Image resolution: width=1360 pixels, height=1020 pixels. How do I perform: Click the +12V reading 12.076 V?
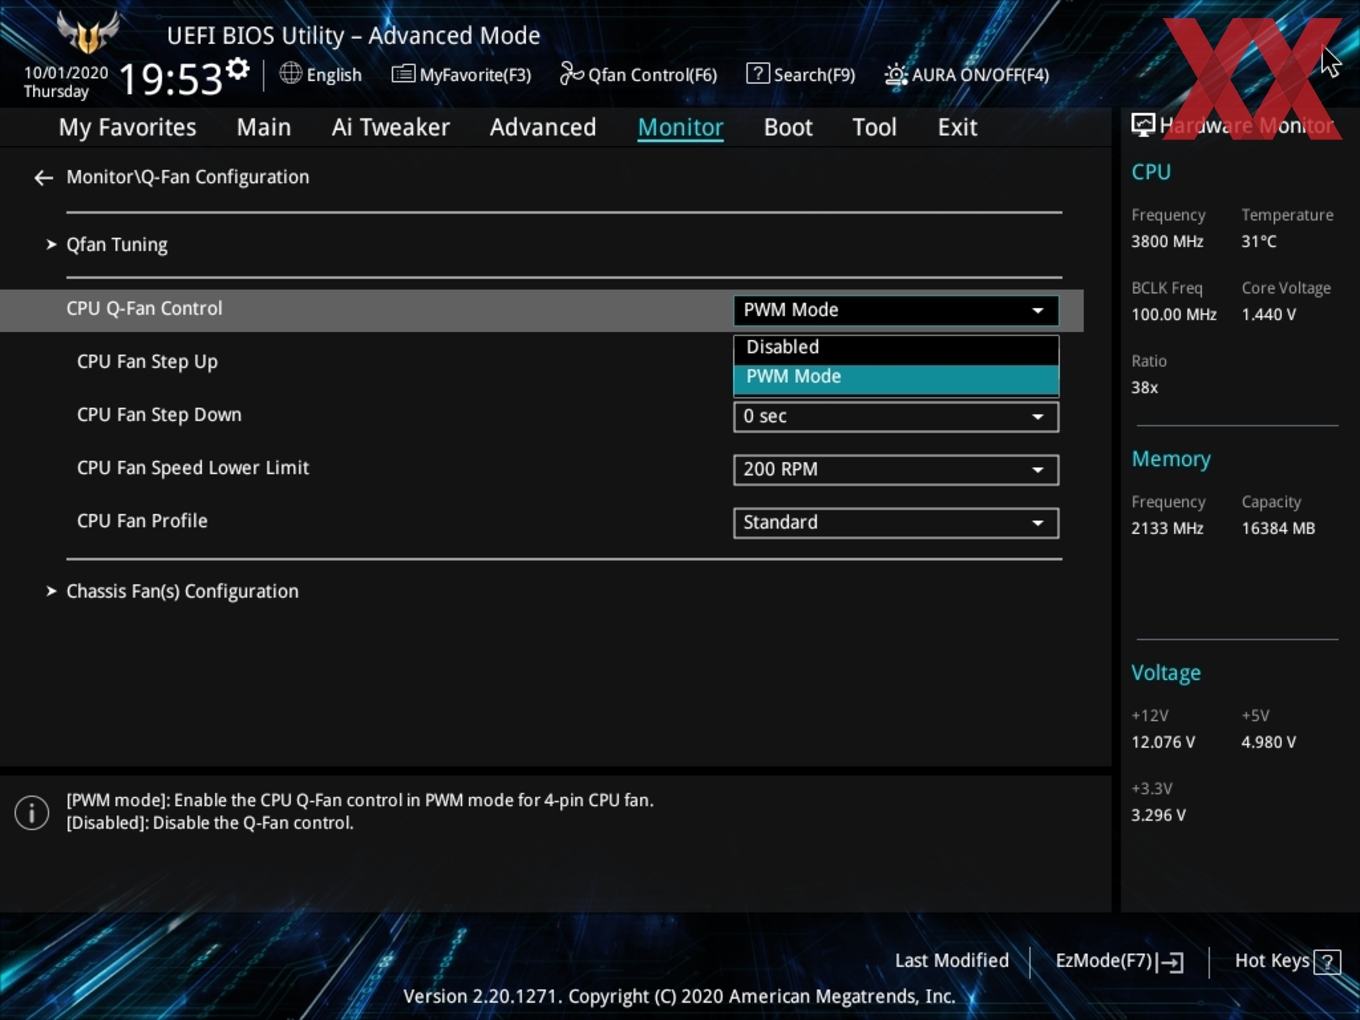pyautogui.click(x=1163, y=743)
